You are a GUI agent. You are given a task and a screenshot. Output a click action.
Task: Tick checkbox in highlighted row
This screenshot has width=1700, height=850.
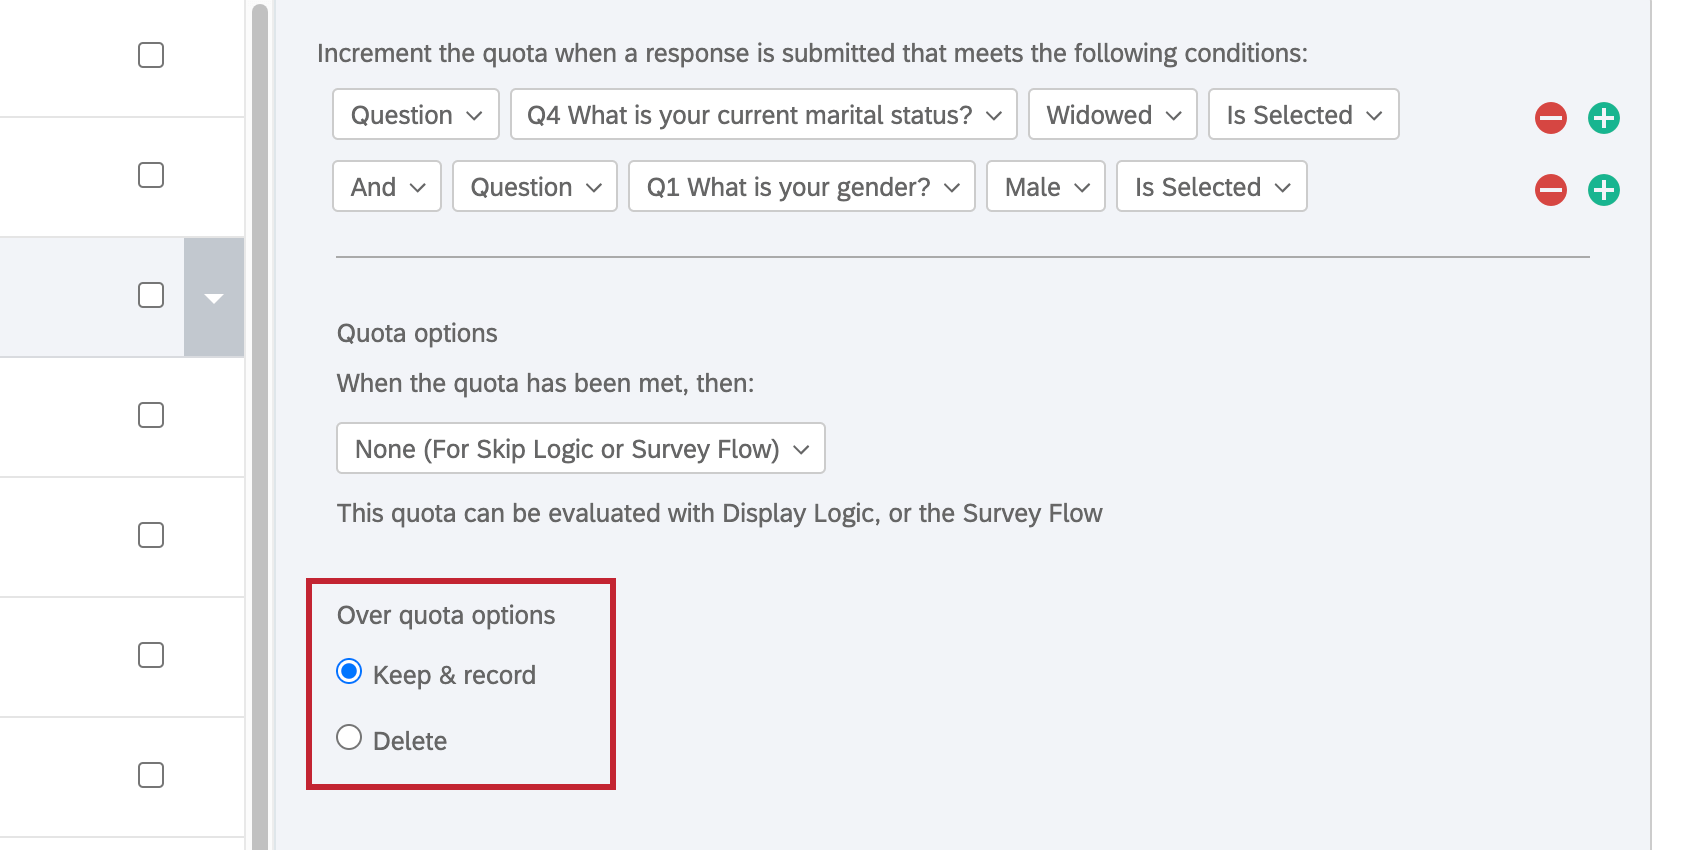pos(151,295)
